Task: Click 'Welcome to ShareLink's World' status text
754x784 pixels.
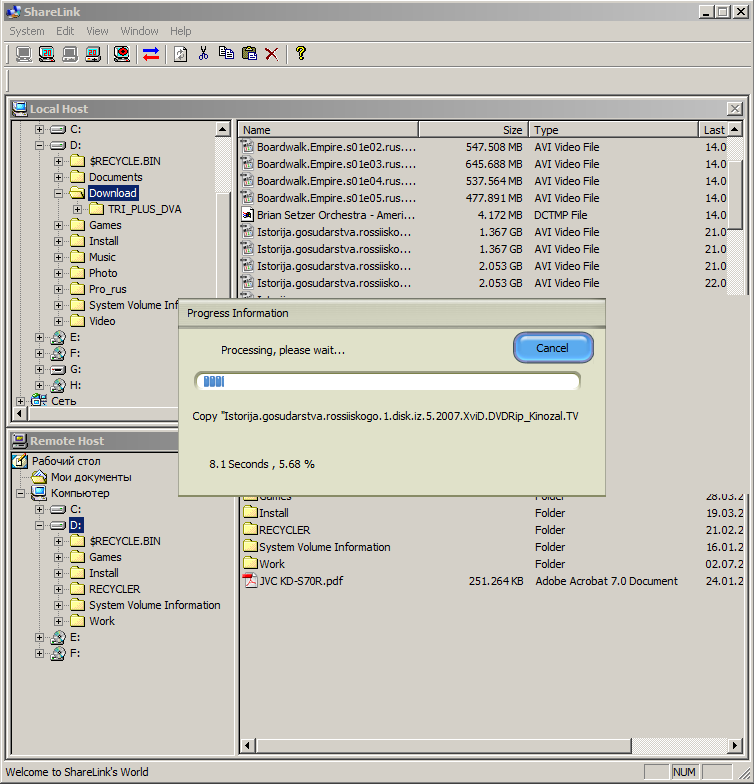Action: coord(77,772)
